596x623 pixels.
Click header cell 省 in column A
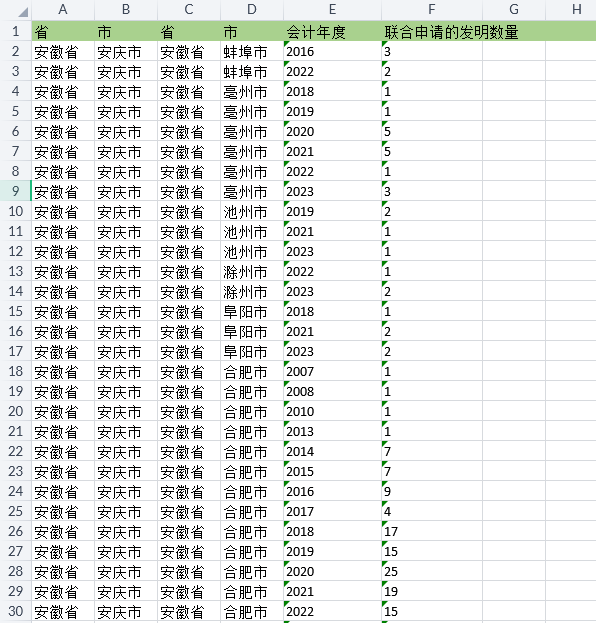63,31
